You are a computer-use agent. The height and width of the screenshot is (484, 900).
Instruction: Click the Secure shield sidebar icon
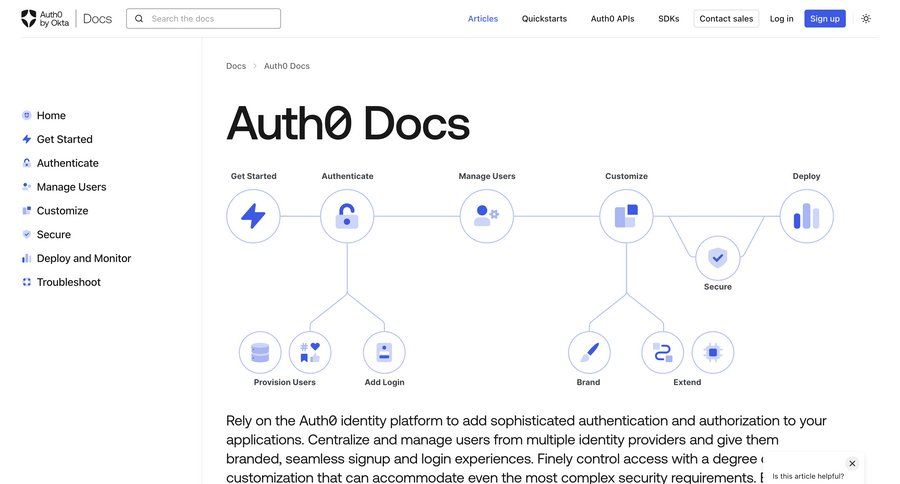(x=26, y=234)
